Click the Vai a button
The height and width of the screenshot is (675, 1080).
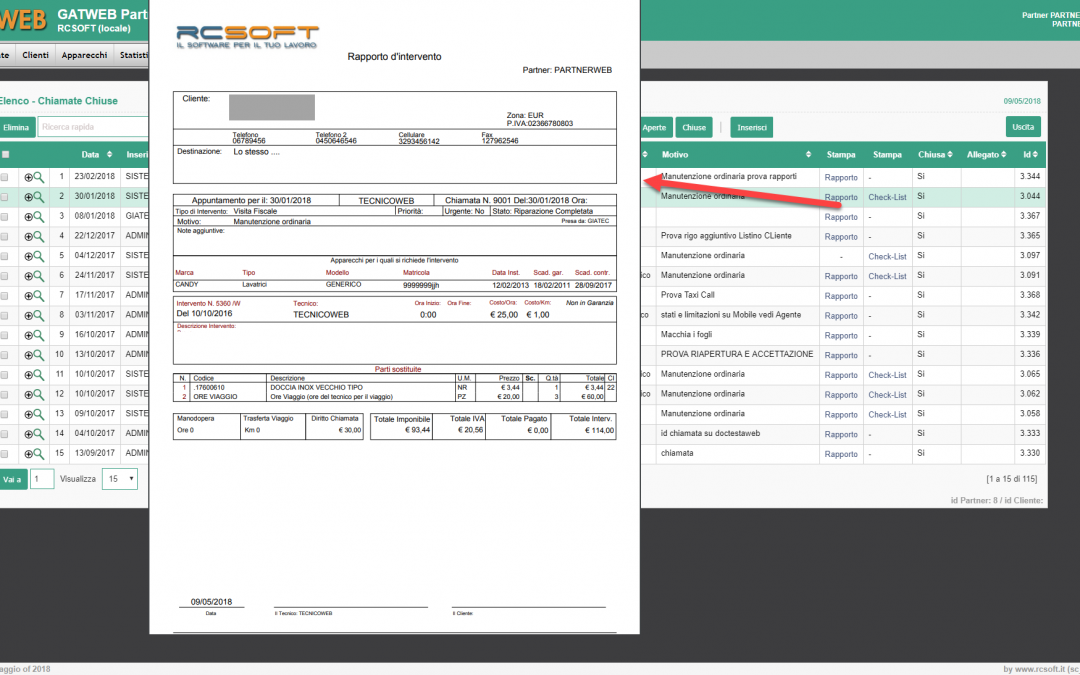(12, 479)
